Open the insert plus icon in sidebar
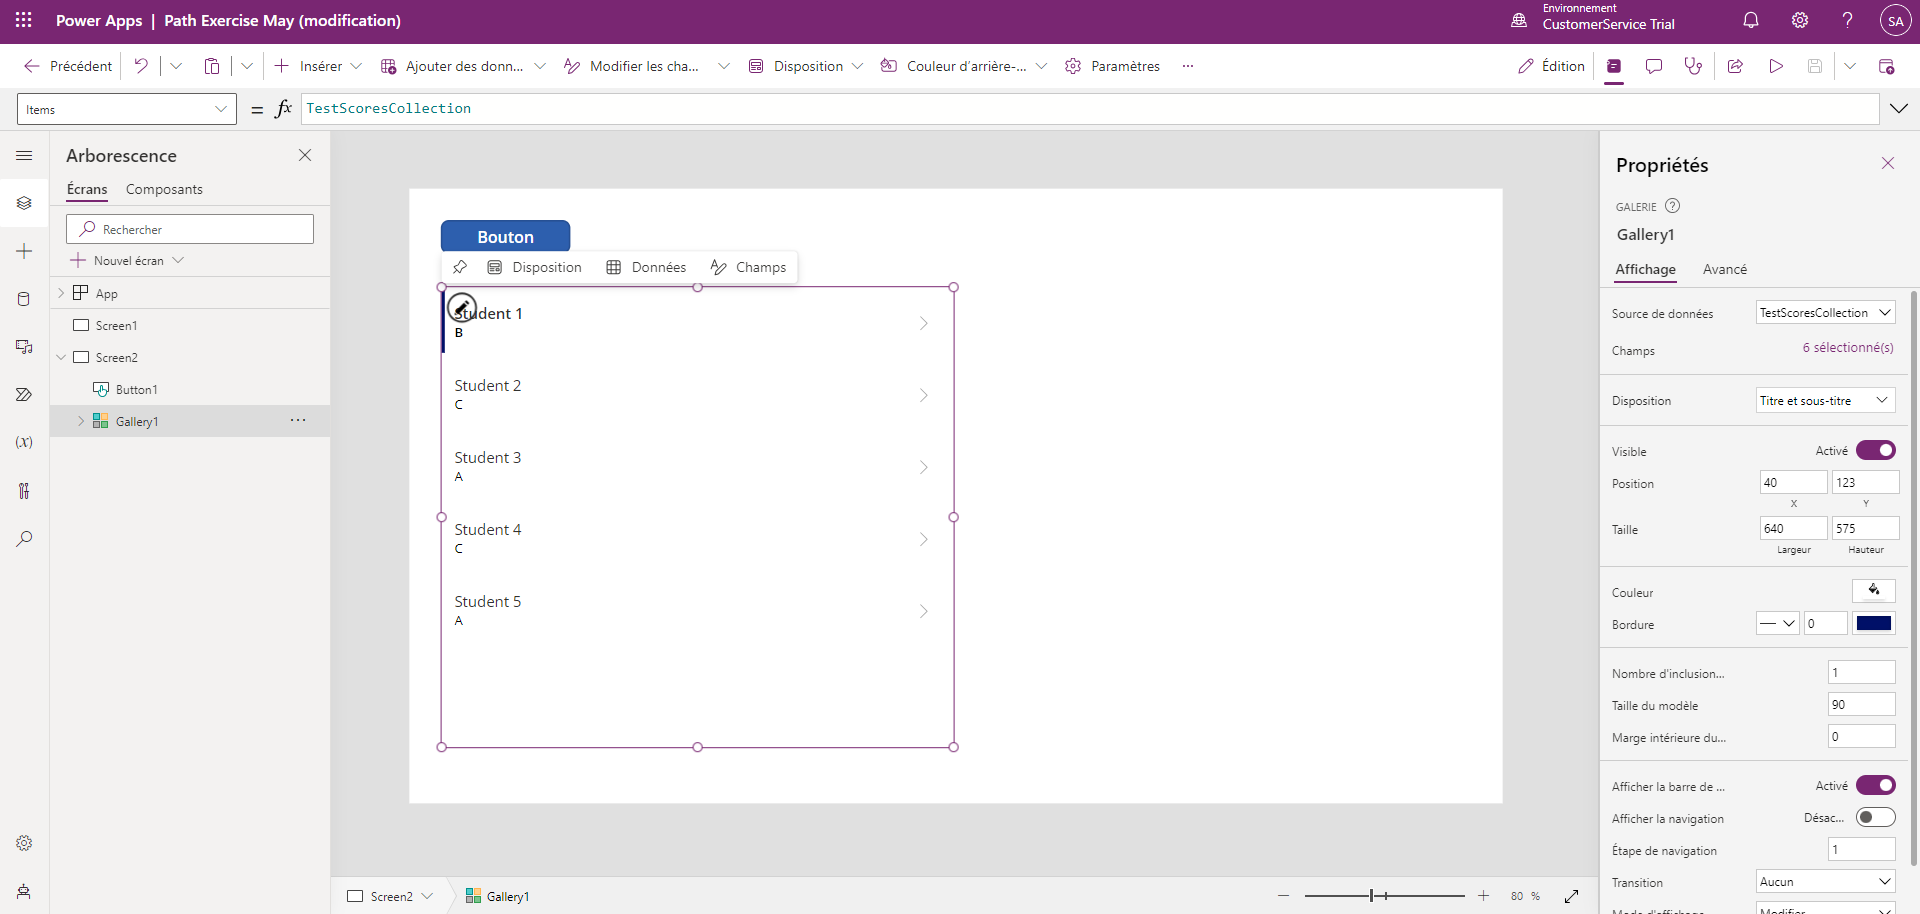The image size is (1920, 914). [24, 251]
